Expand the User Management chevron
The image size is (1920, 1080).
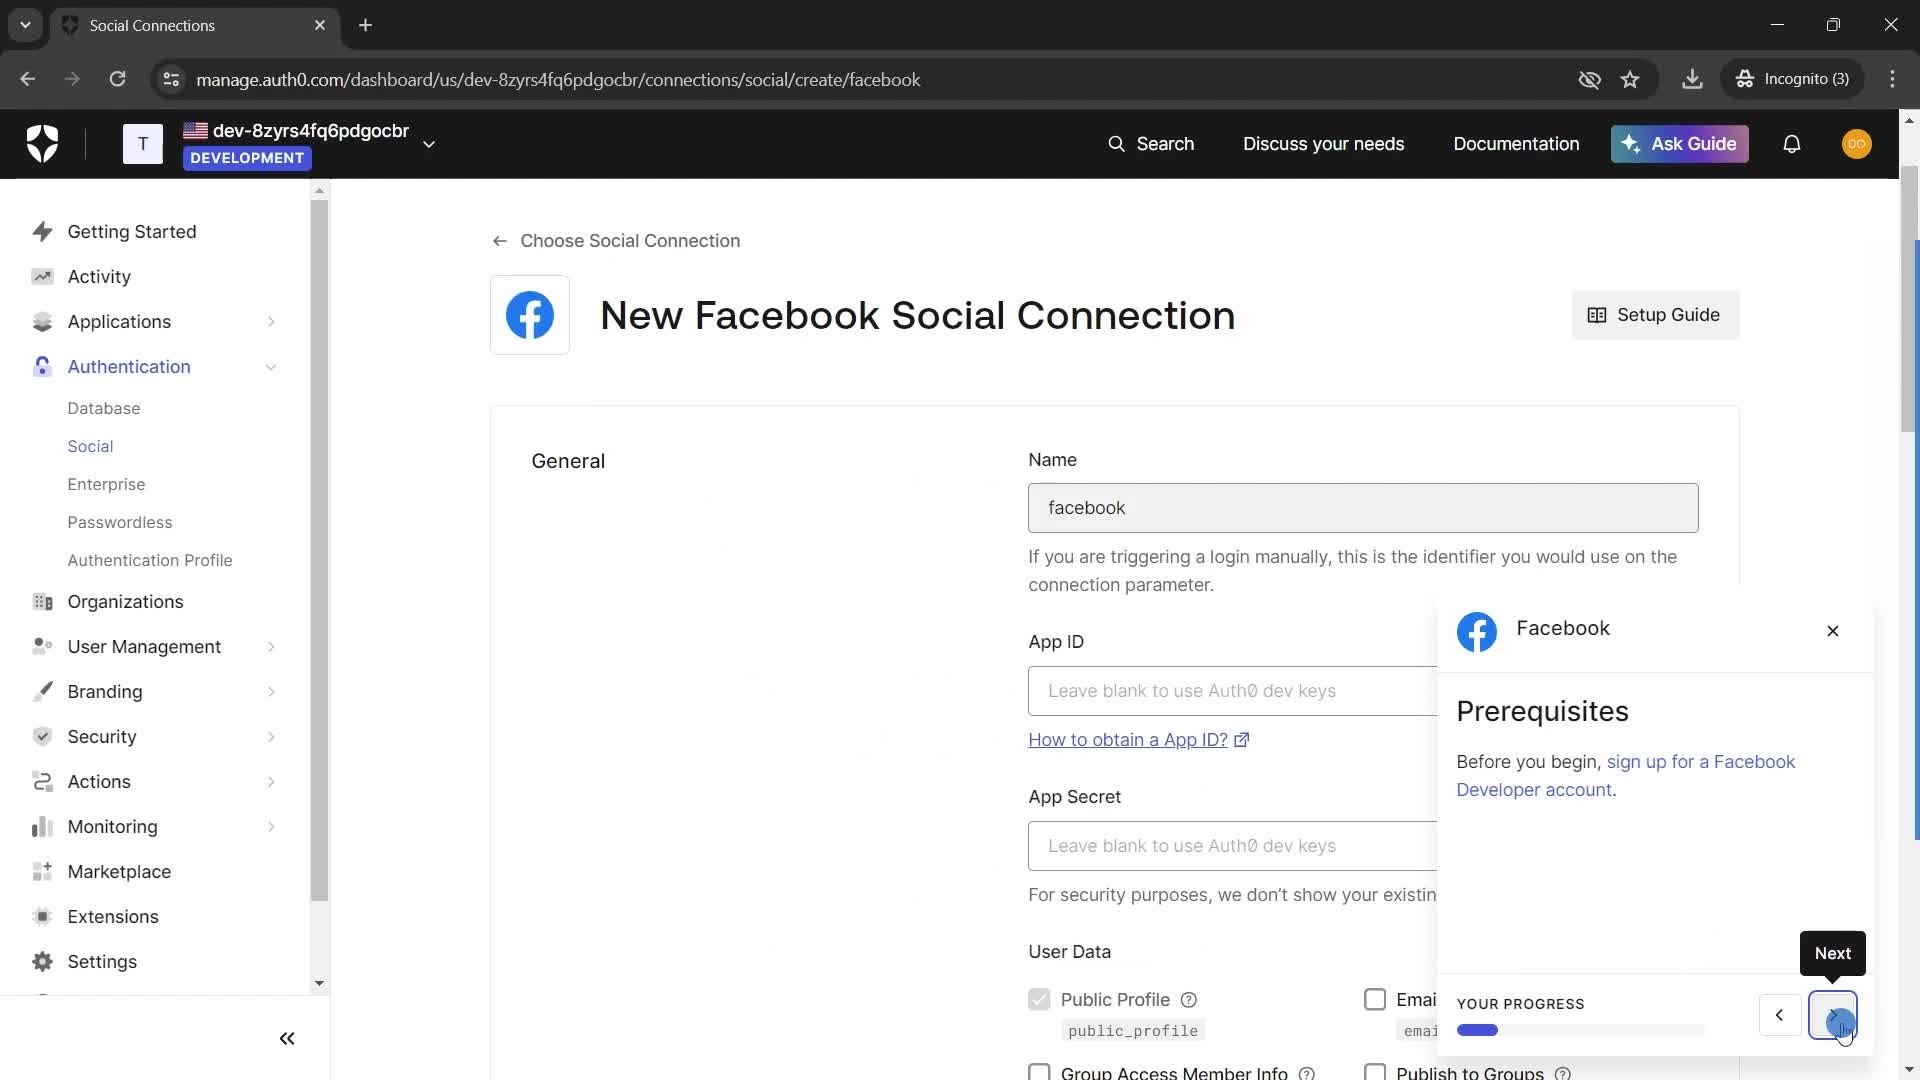pos(271,647)
